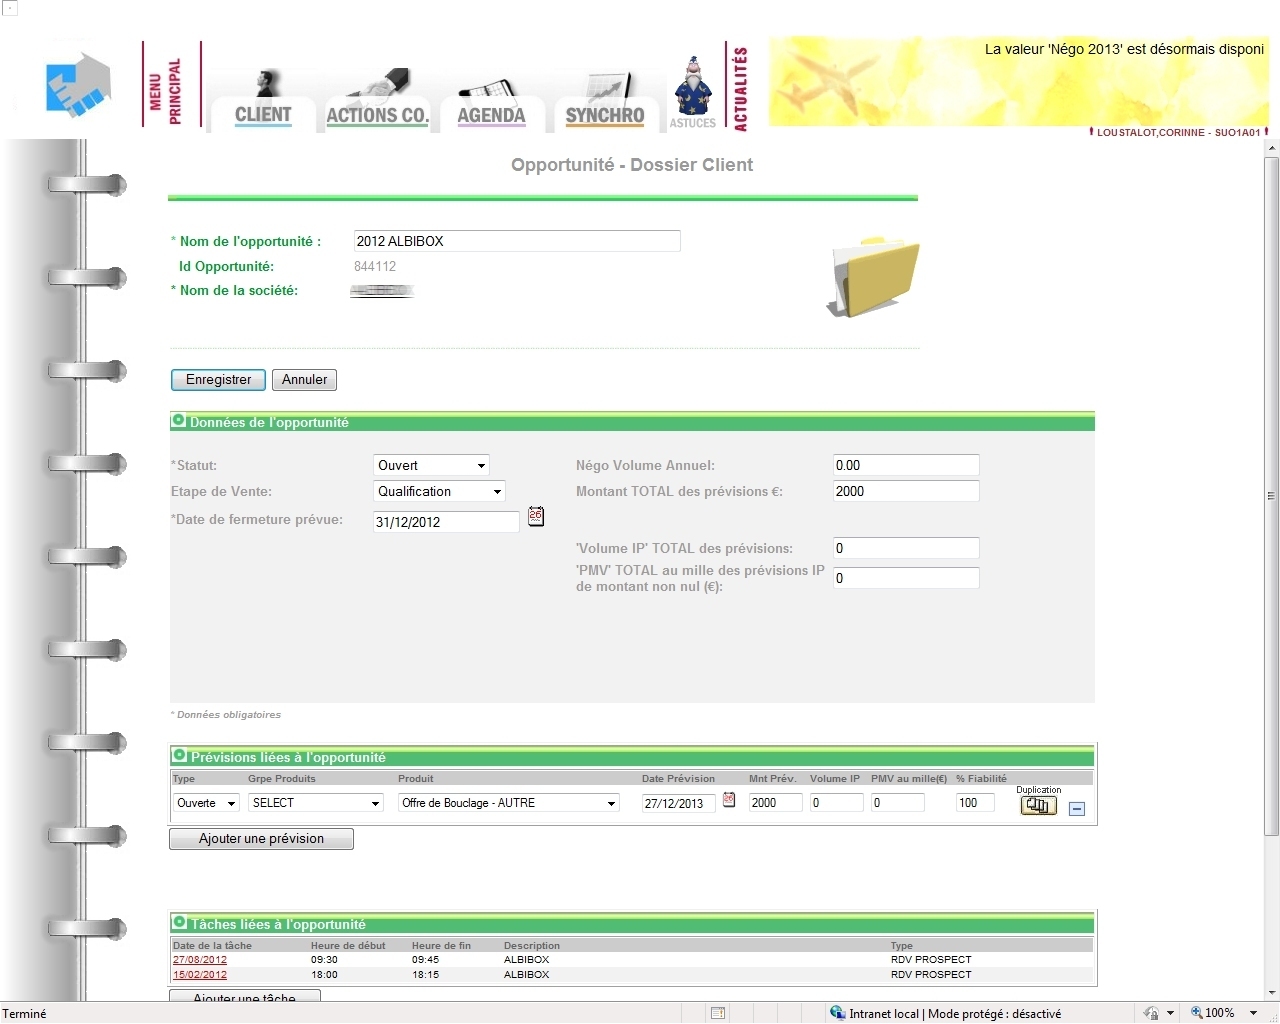The image size is (1280, 1024).
Task: Remove the prévision row with minus icon
Action: tap(1077, 808)
